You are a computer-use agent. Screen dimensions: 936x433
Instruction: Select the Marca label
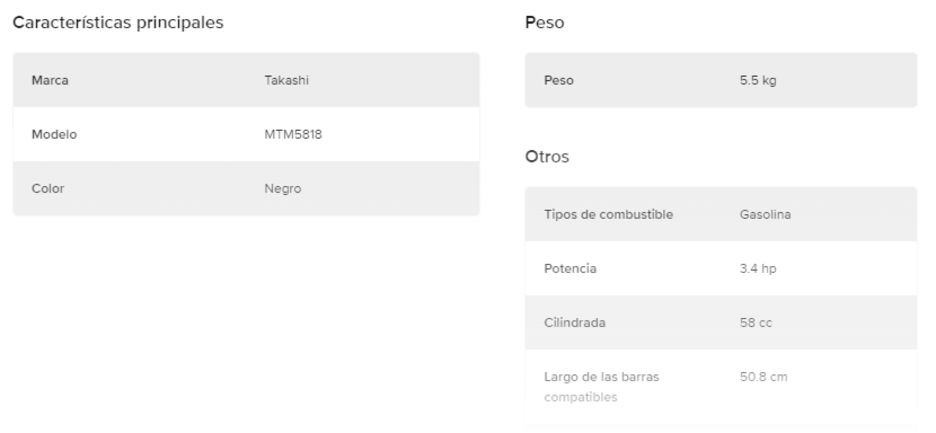50,80
